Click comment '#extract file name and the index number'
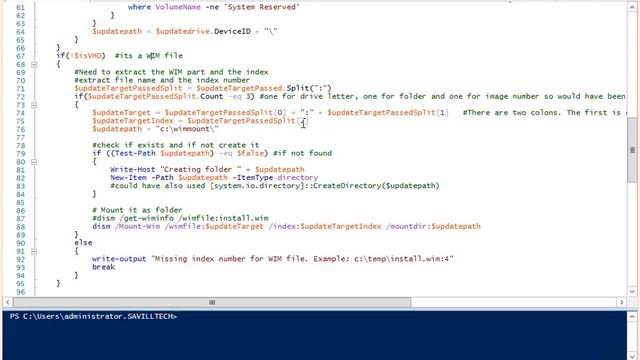This screenshot has width=640, height=360. click(162, 80)
